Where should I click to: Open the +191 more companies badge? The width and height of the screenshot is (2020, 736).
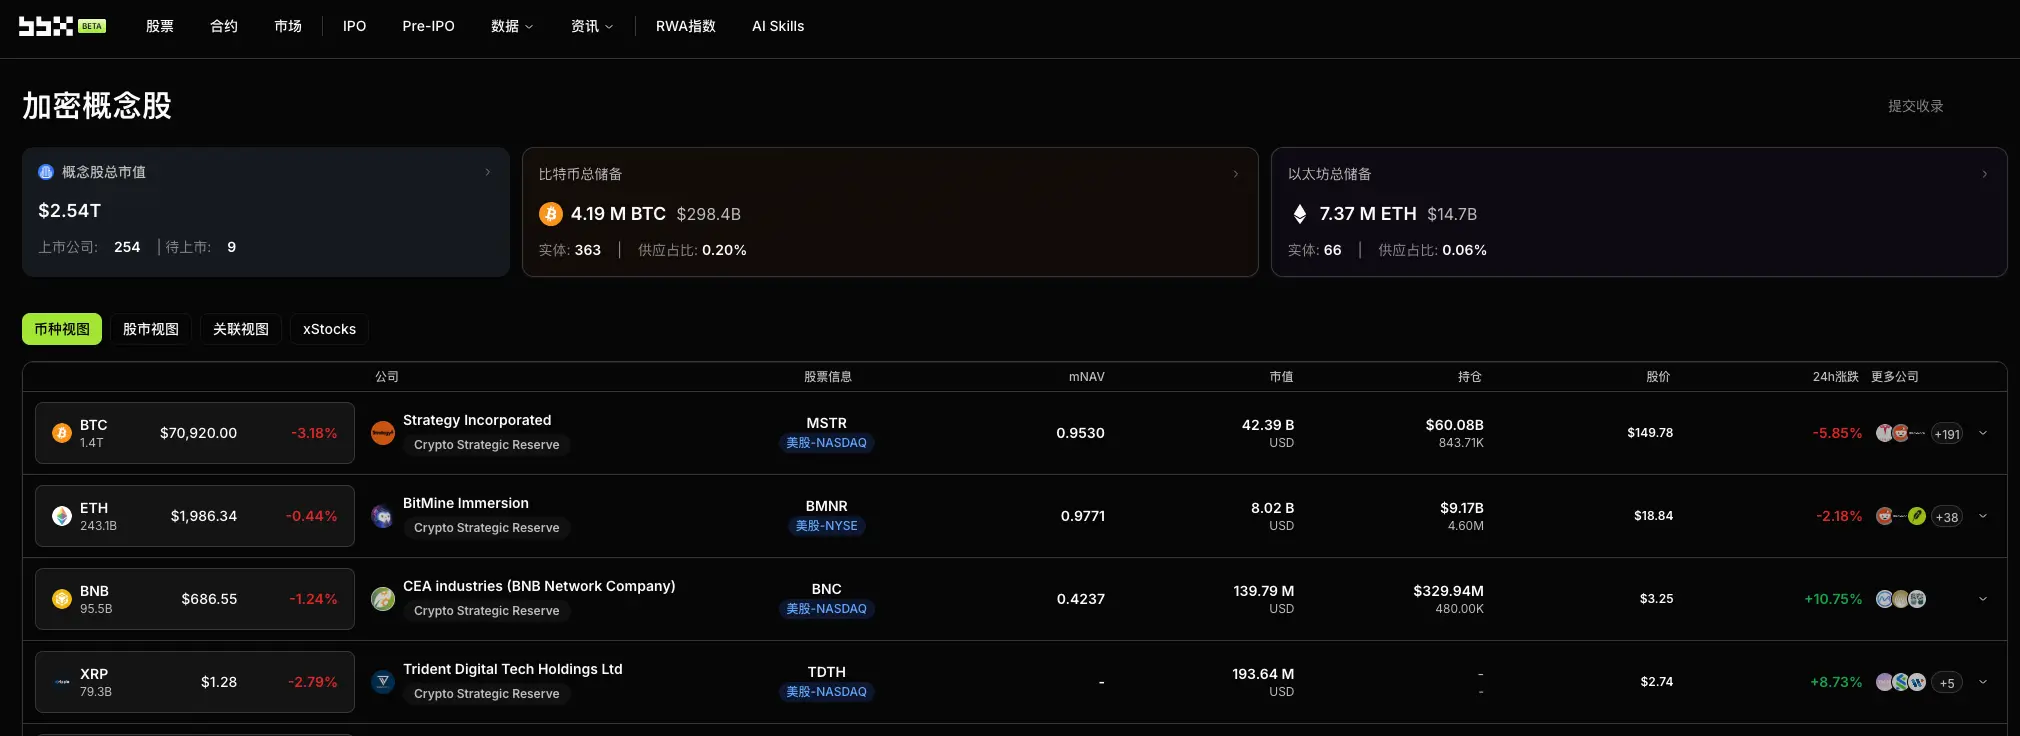(x=1947, y=434)
